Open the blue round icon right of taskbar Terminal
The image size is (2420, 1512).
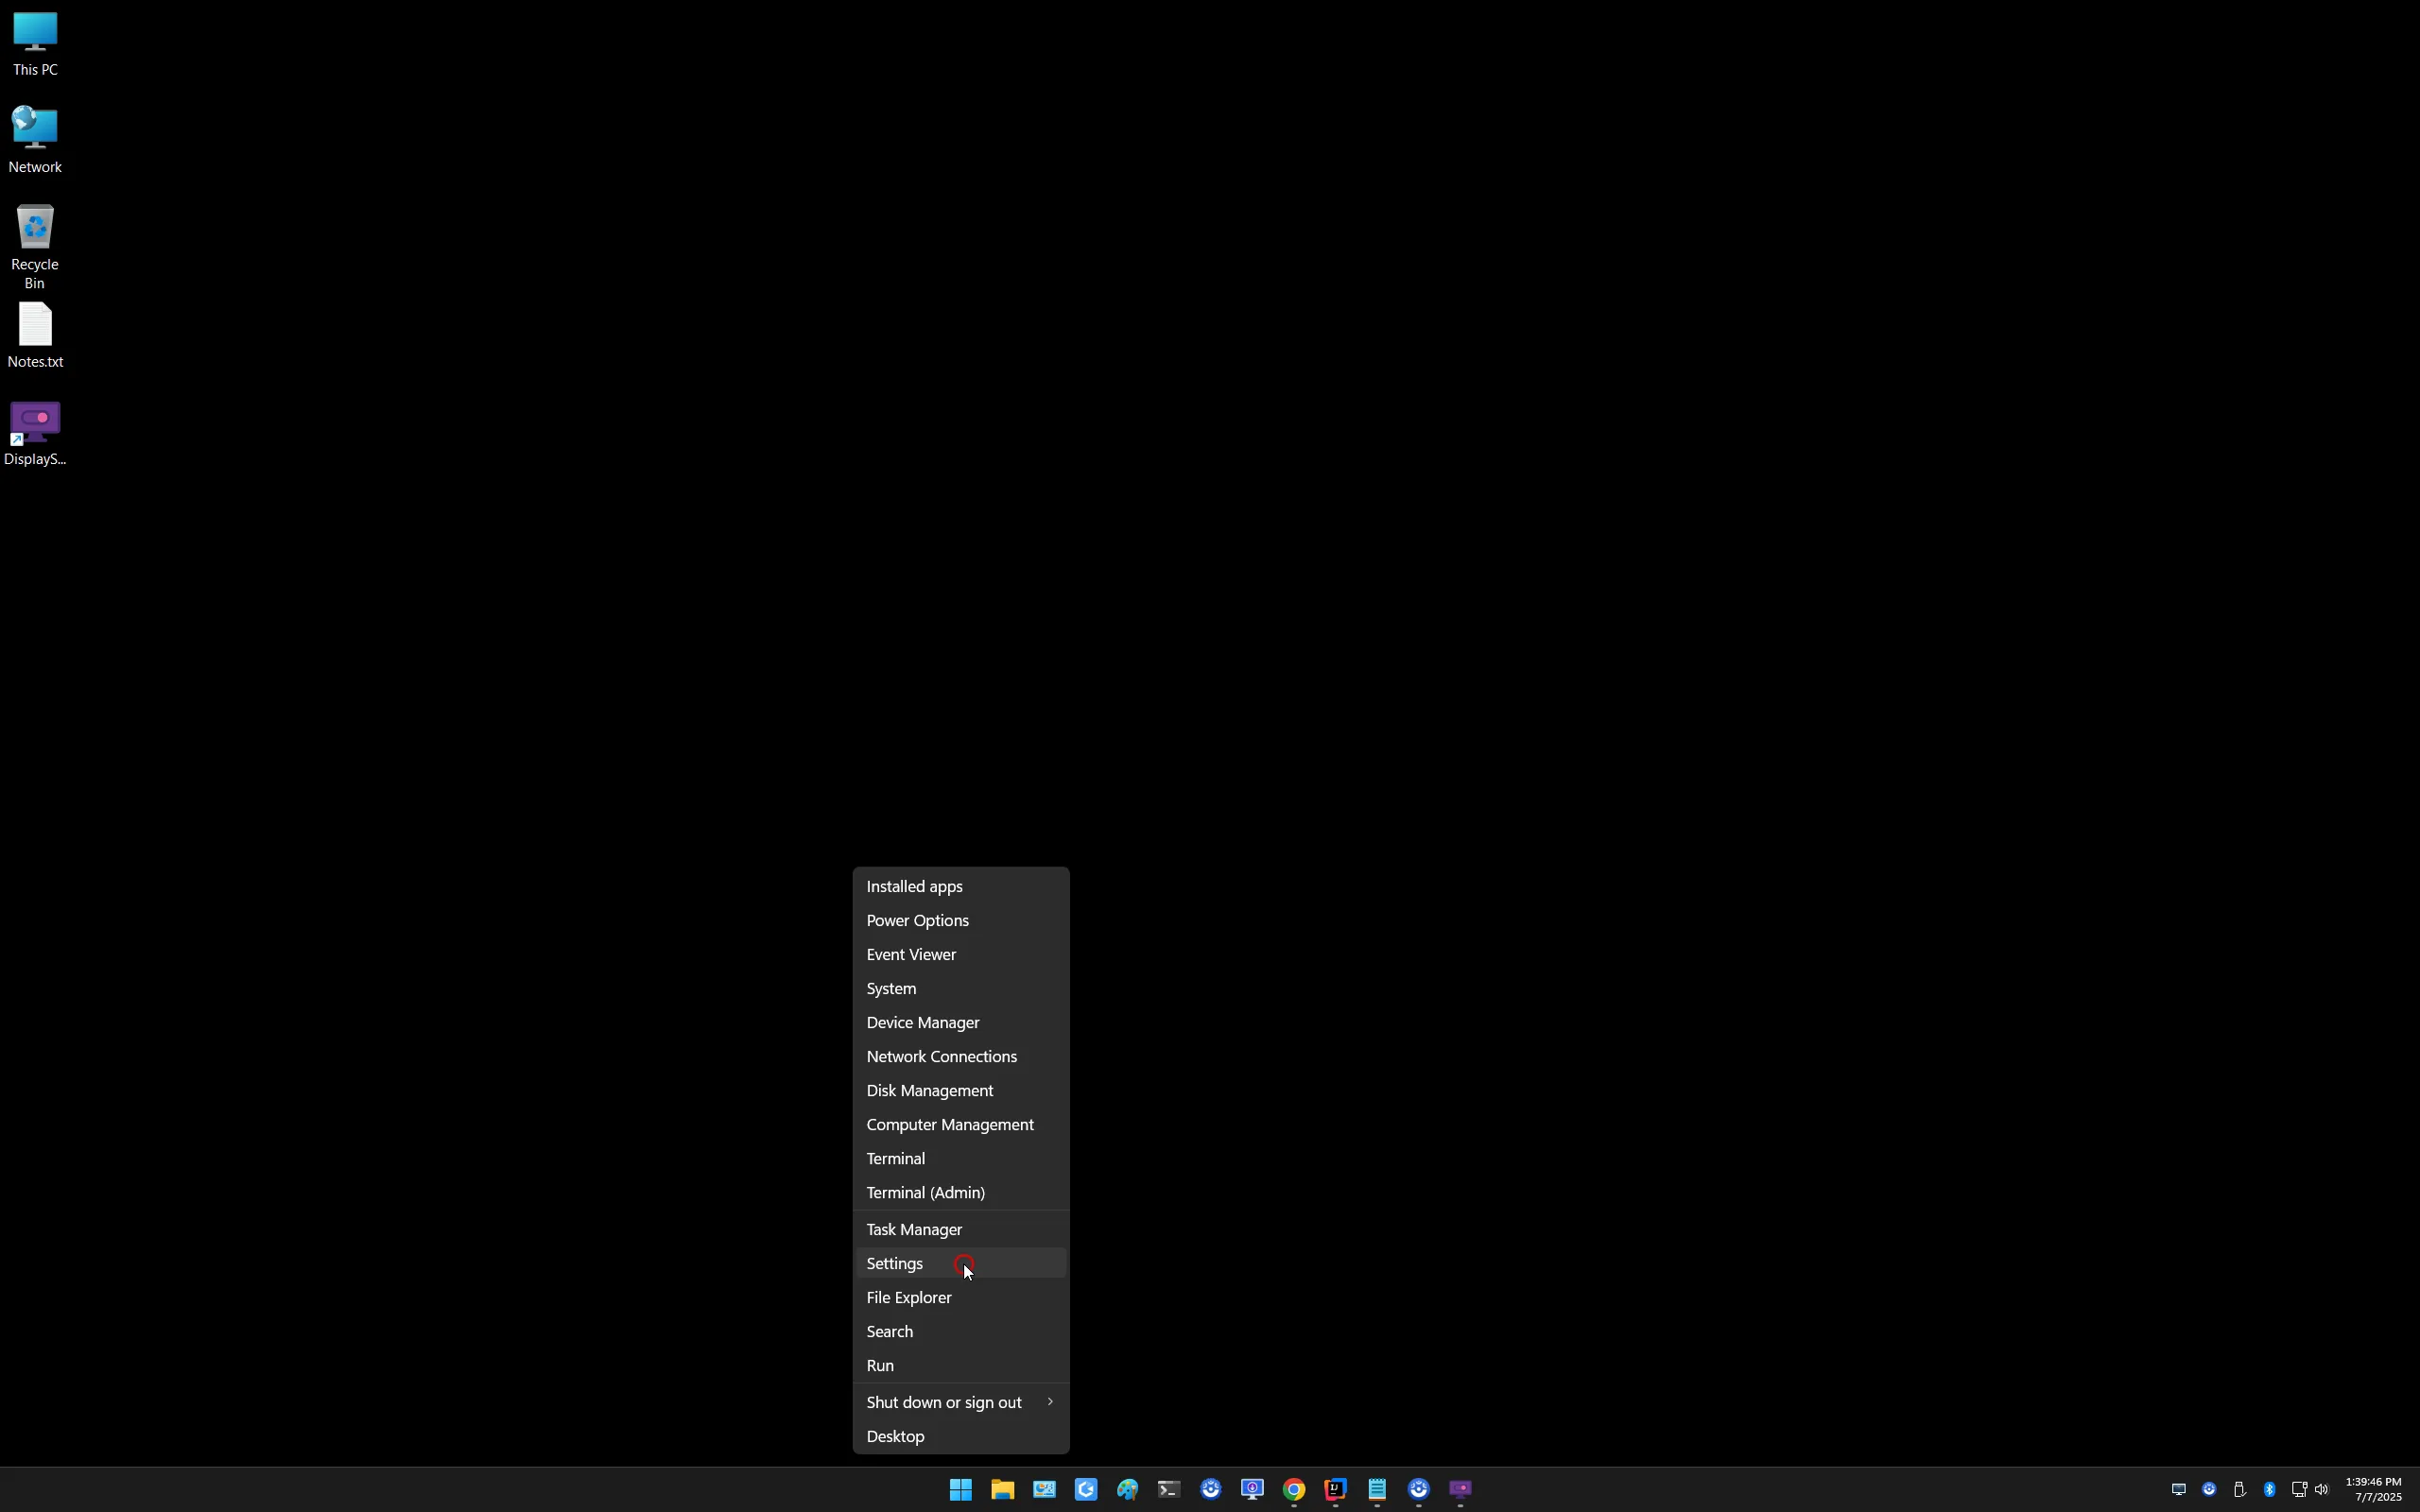tap(1211, 1490)
